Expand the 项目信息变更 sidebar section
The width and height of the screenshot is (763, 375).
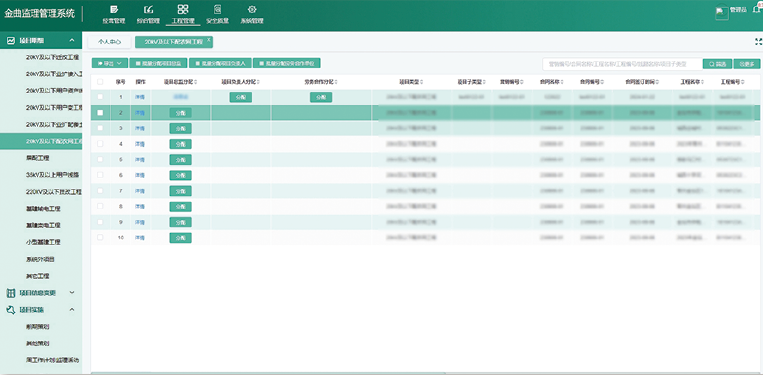(41, 293)
